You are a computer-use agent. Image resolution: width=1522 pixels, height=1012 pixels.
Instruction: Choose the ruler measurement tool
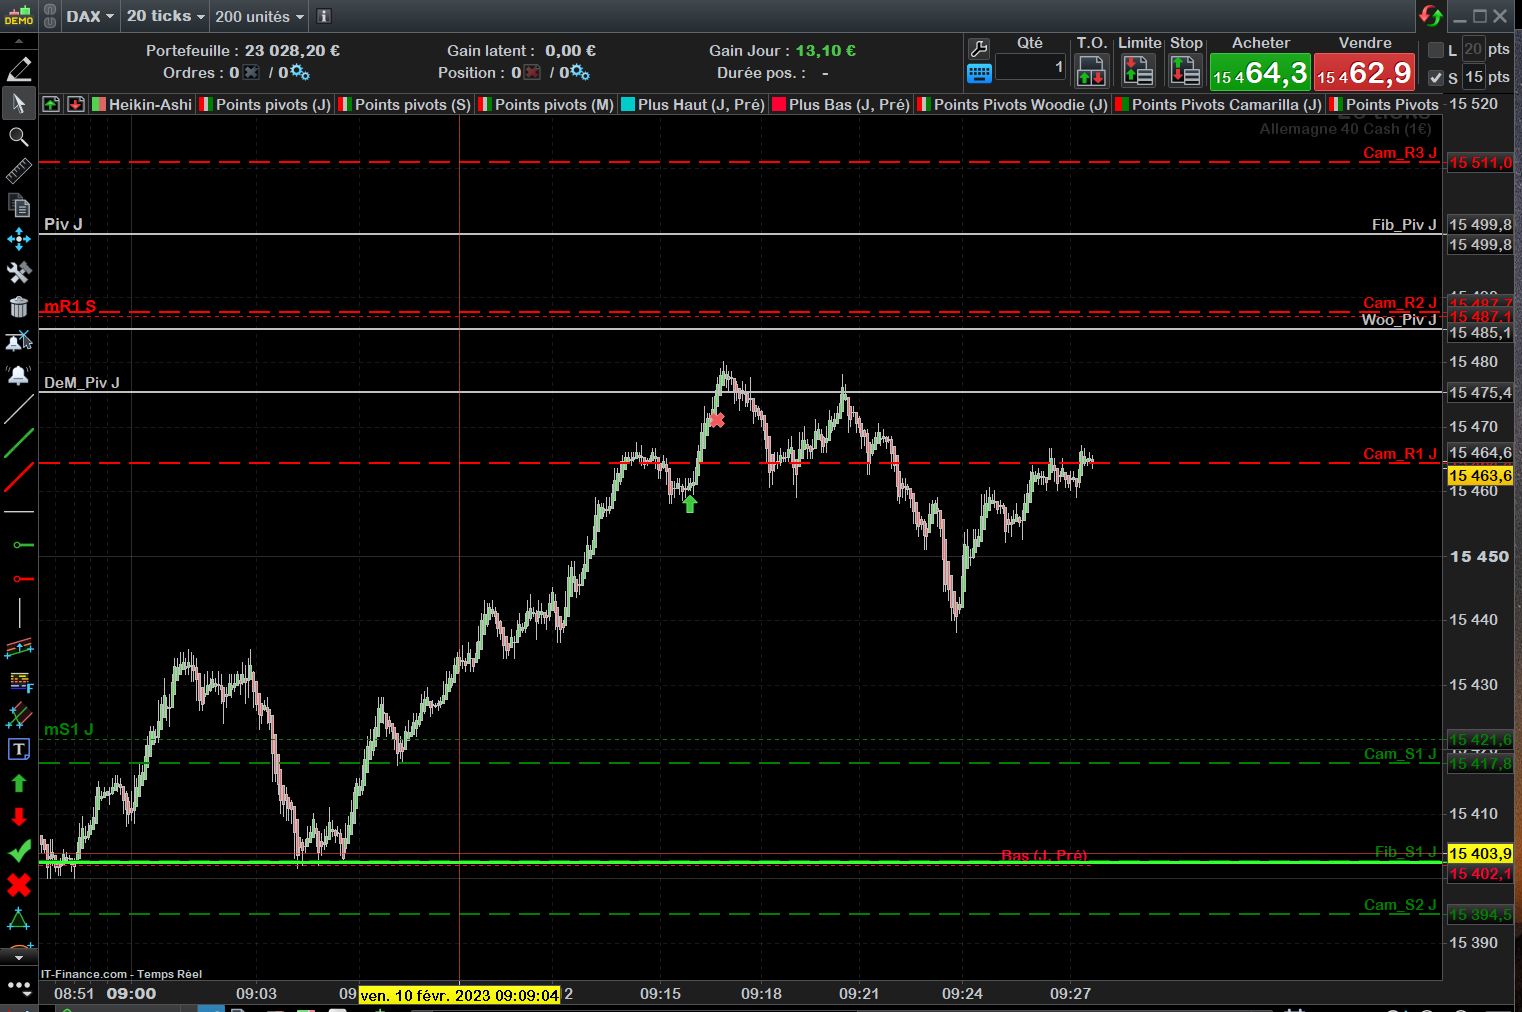pyautogui.click(x=18, y=171)
